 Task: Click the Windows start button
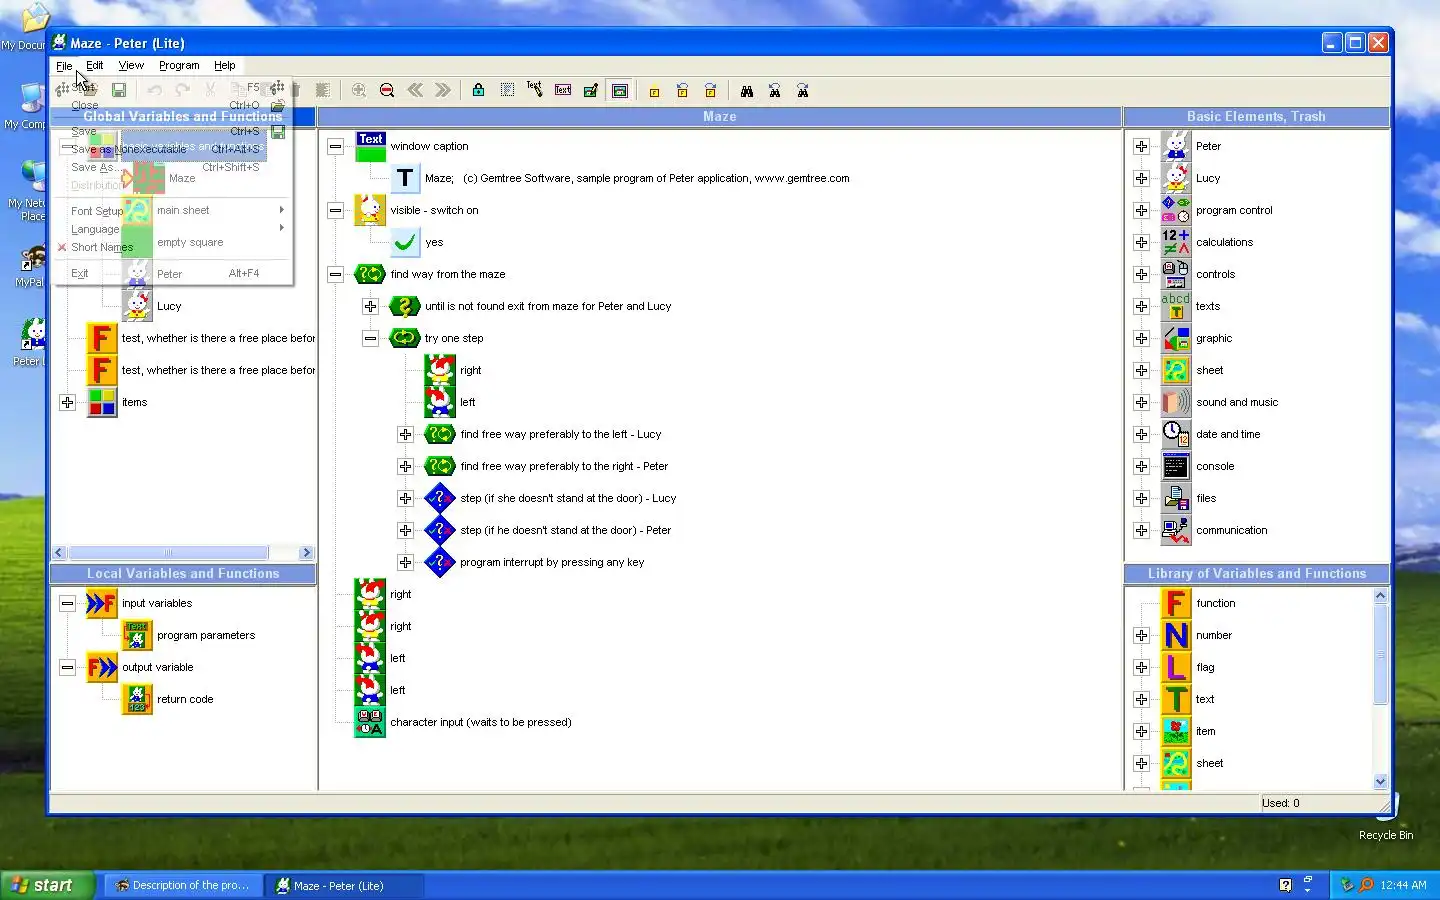(47, 885)
